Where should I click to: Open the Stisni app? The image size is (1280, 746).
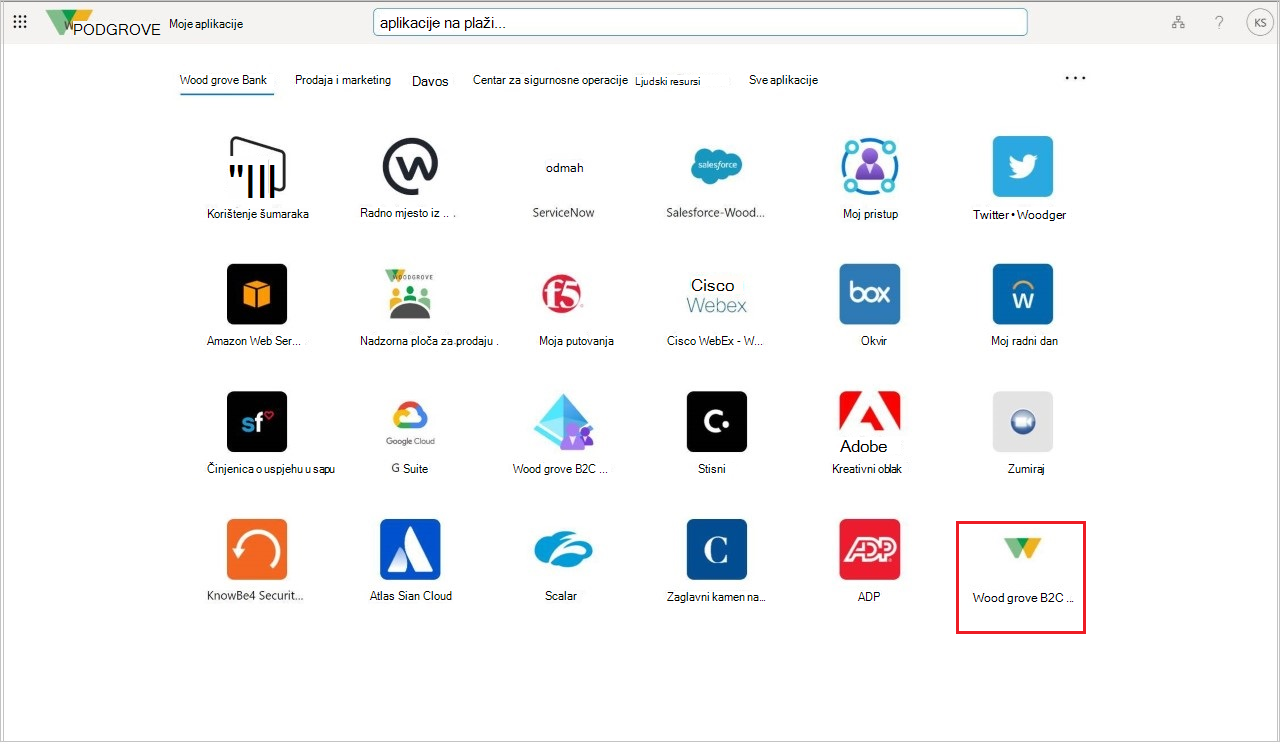[x=717, y=421]
